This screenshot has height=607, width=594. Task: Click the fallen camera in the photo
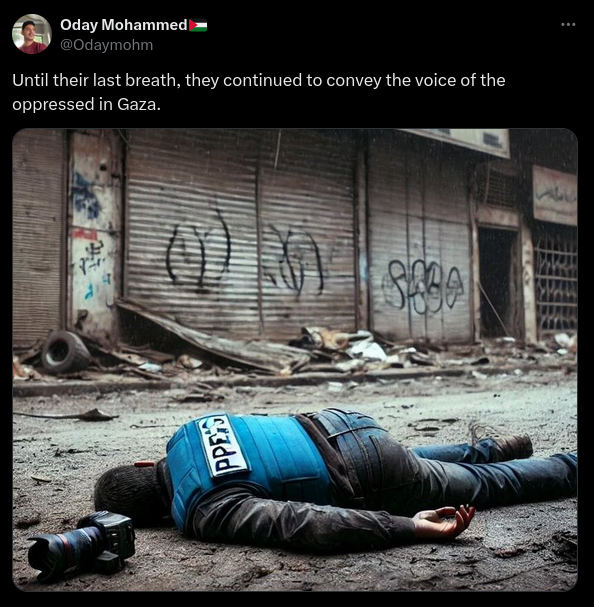coord(82,545)
